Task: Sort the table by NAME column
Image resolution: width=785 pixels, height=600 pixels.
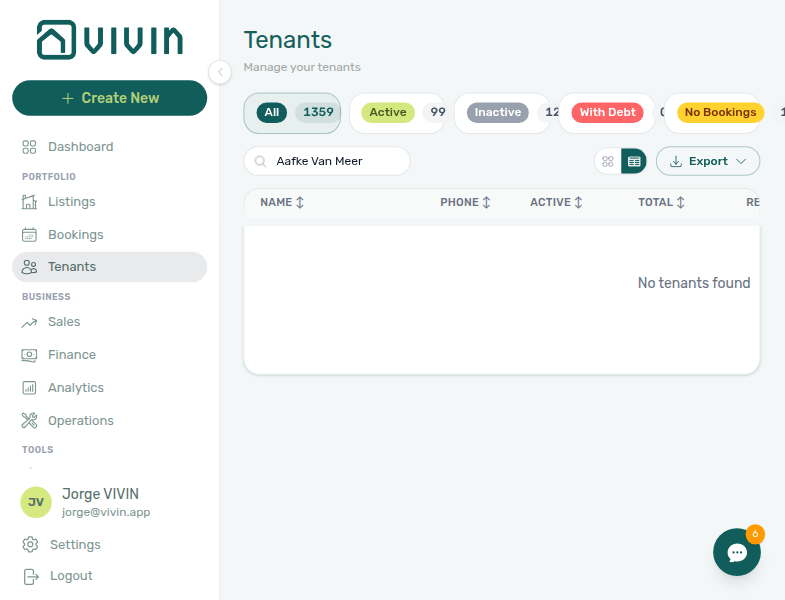Action: 282,202
